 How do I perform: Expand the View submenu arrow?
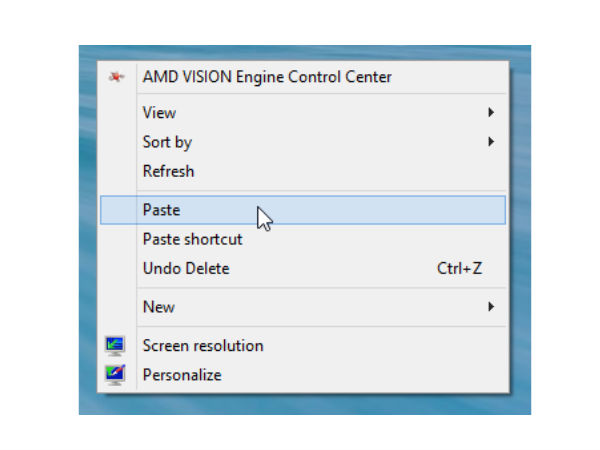pyautogui.click(x=491, y=113)
